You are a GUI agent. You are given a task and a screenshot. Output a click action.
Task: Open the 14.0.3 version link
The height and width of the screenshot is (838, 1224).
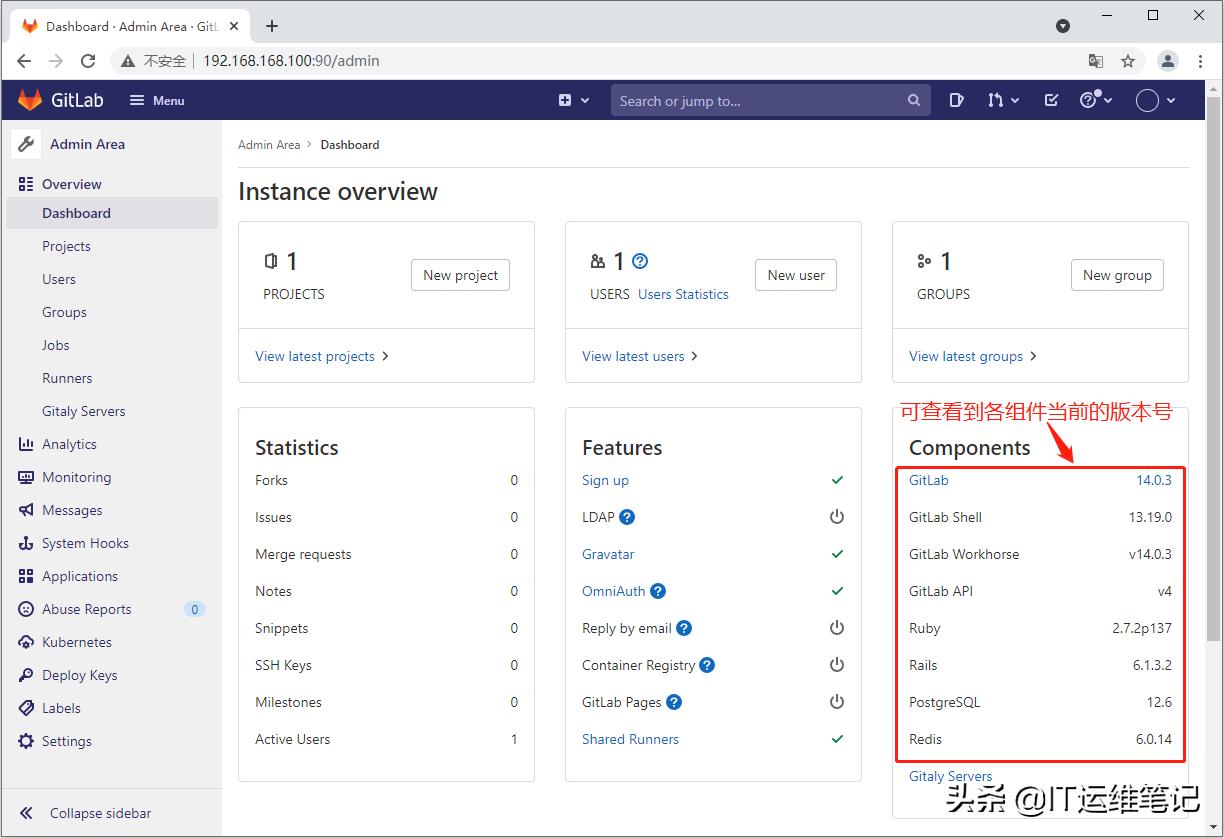click(1154, 480)
